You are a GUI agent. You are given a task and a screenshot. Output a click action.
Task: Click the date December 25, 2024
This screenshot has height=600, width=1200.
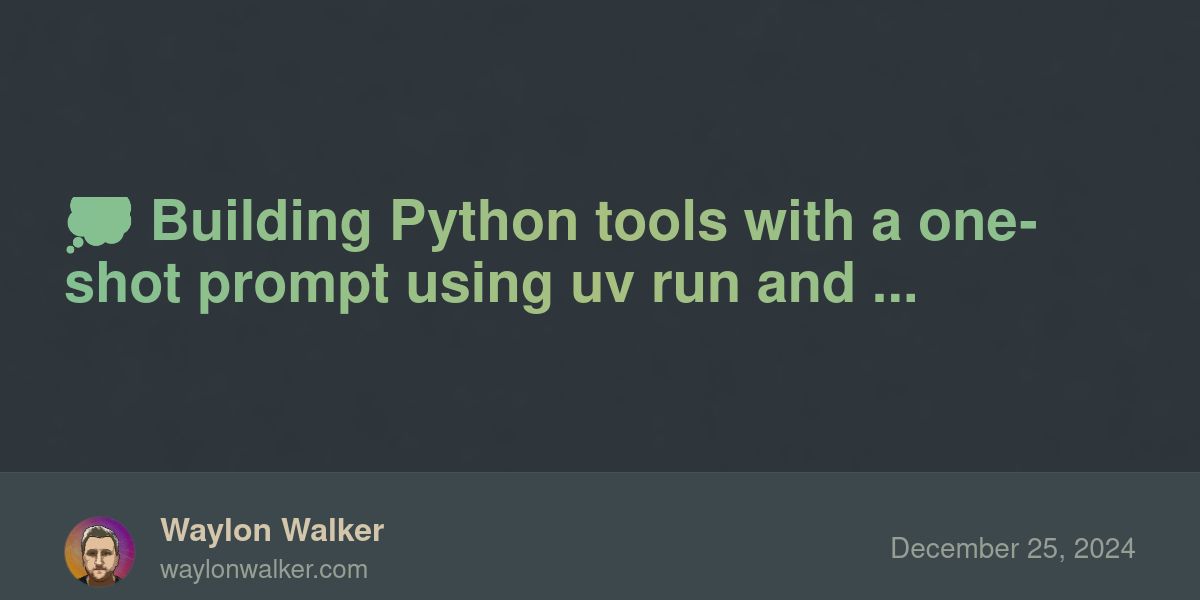[x=1012, y=548]
